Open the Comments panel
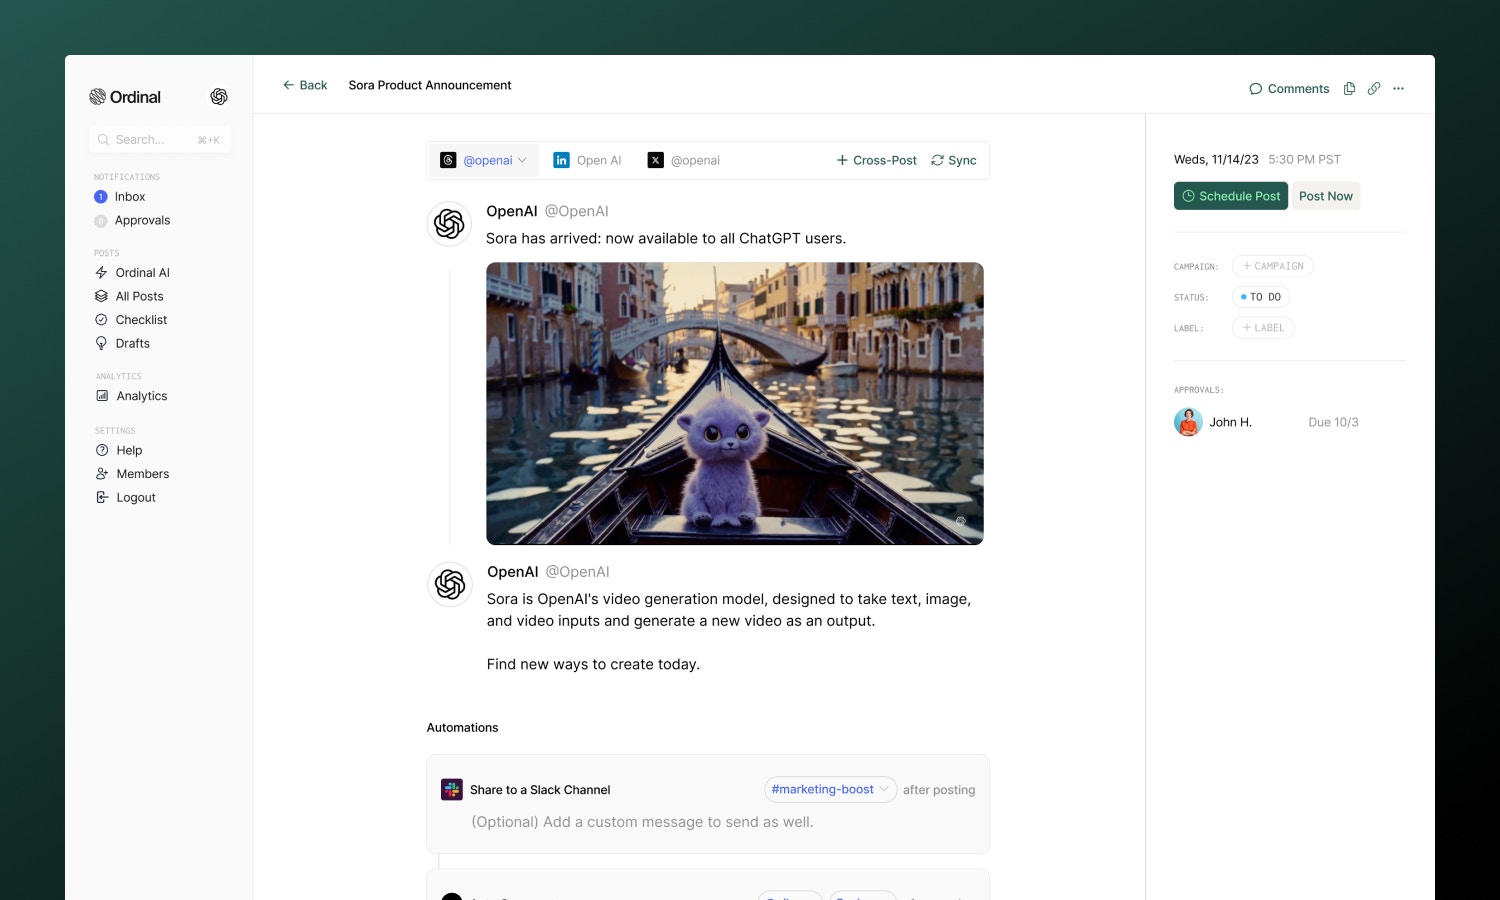1500x900 pixels. click(x=1289, y=89)
